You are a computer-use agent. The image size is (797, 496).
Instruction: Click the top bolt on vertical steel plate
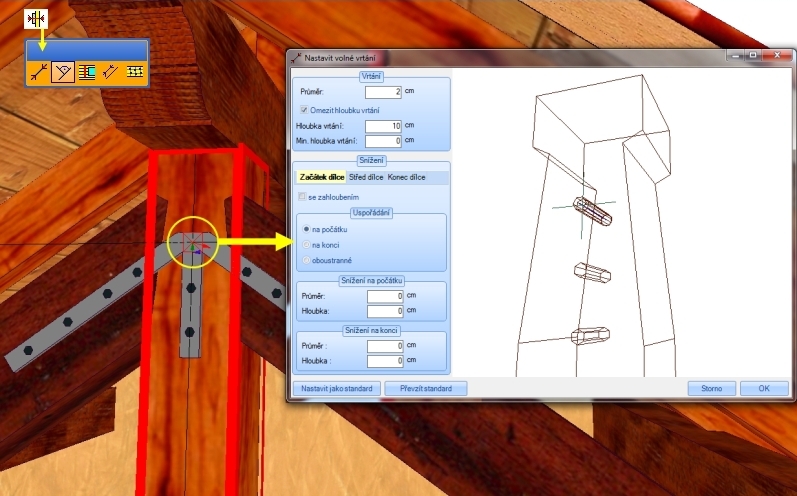click(x=191, y=288)
